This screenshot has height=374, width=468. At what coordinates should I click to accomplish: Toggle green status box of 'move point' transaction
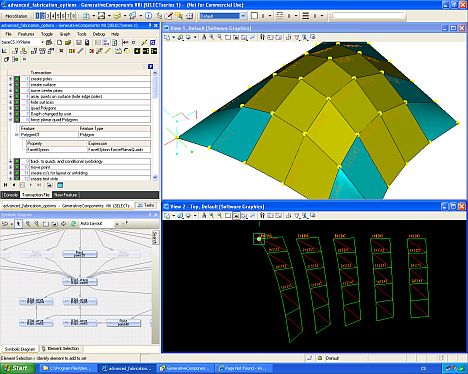pos(17,167)
